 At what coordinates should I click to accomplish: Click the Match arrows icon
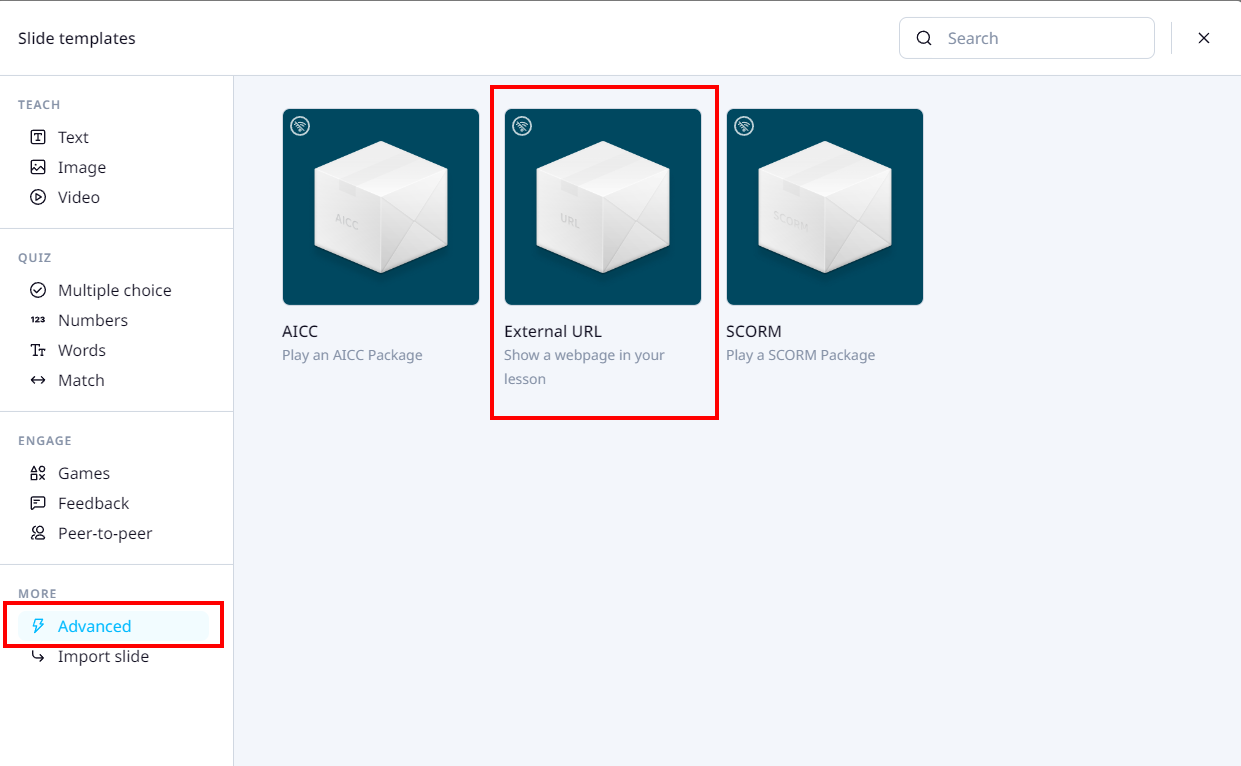(x=38, y=380)
